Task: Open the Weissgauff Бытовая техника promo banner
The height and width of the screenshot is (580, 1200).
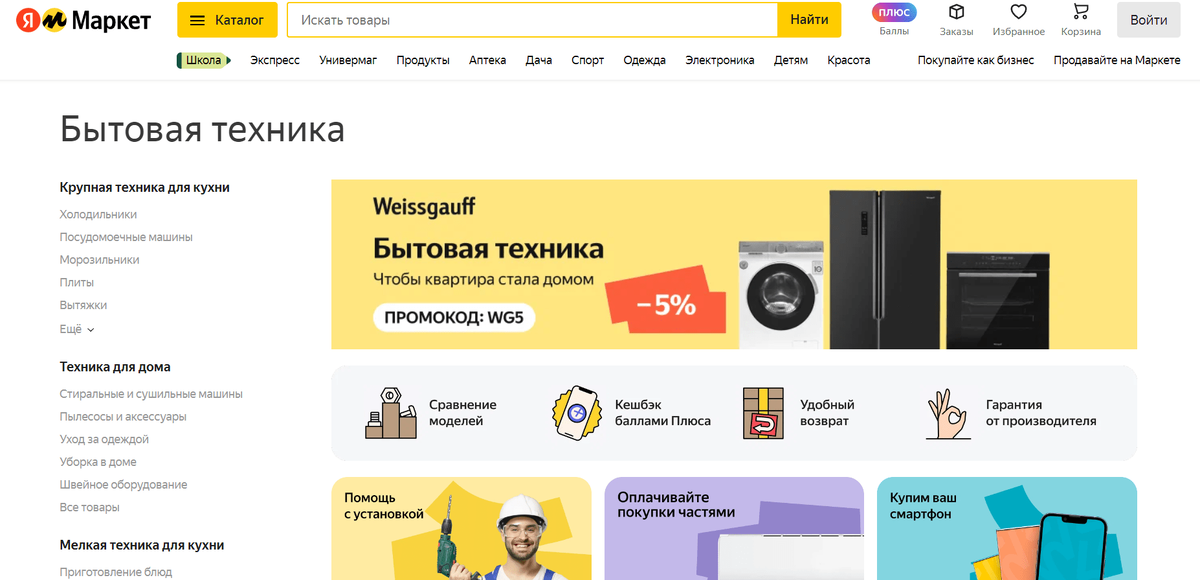Action: [x=734, y=264]
